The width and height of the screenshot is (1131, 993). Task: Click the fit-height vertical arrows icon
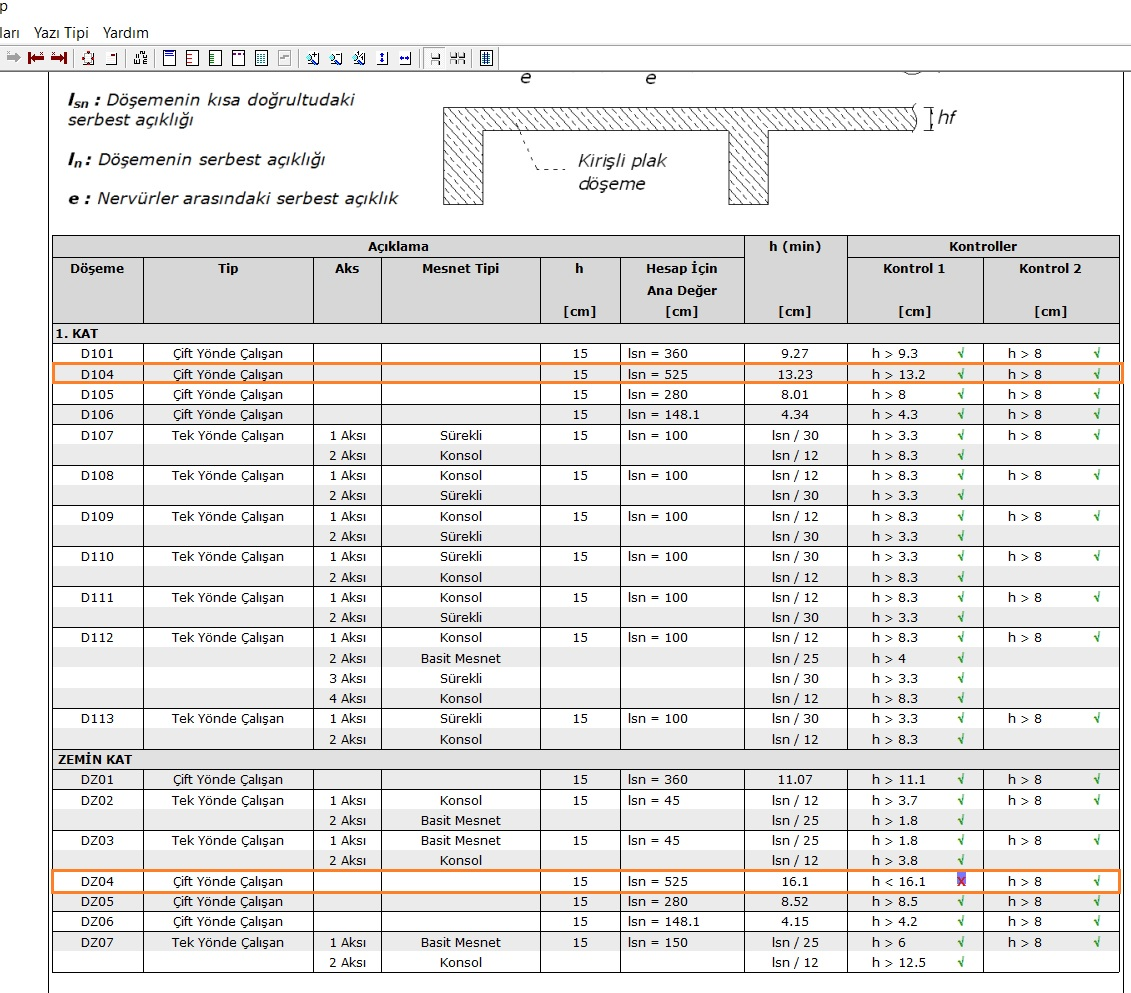[383, 58]
